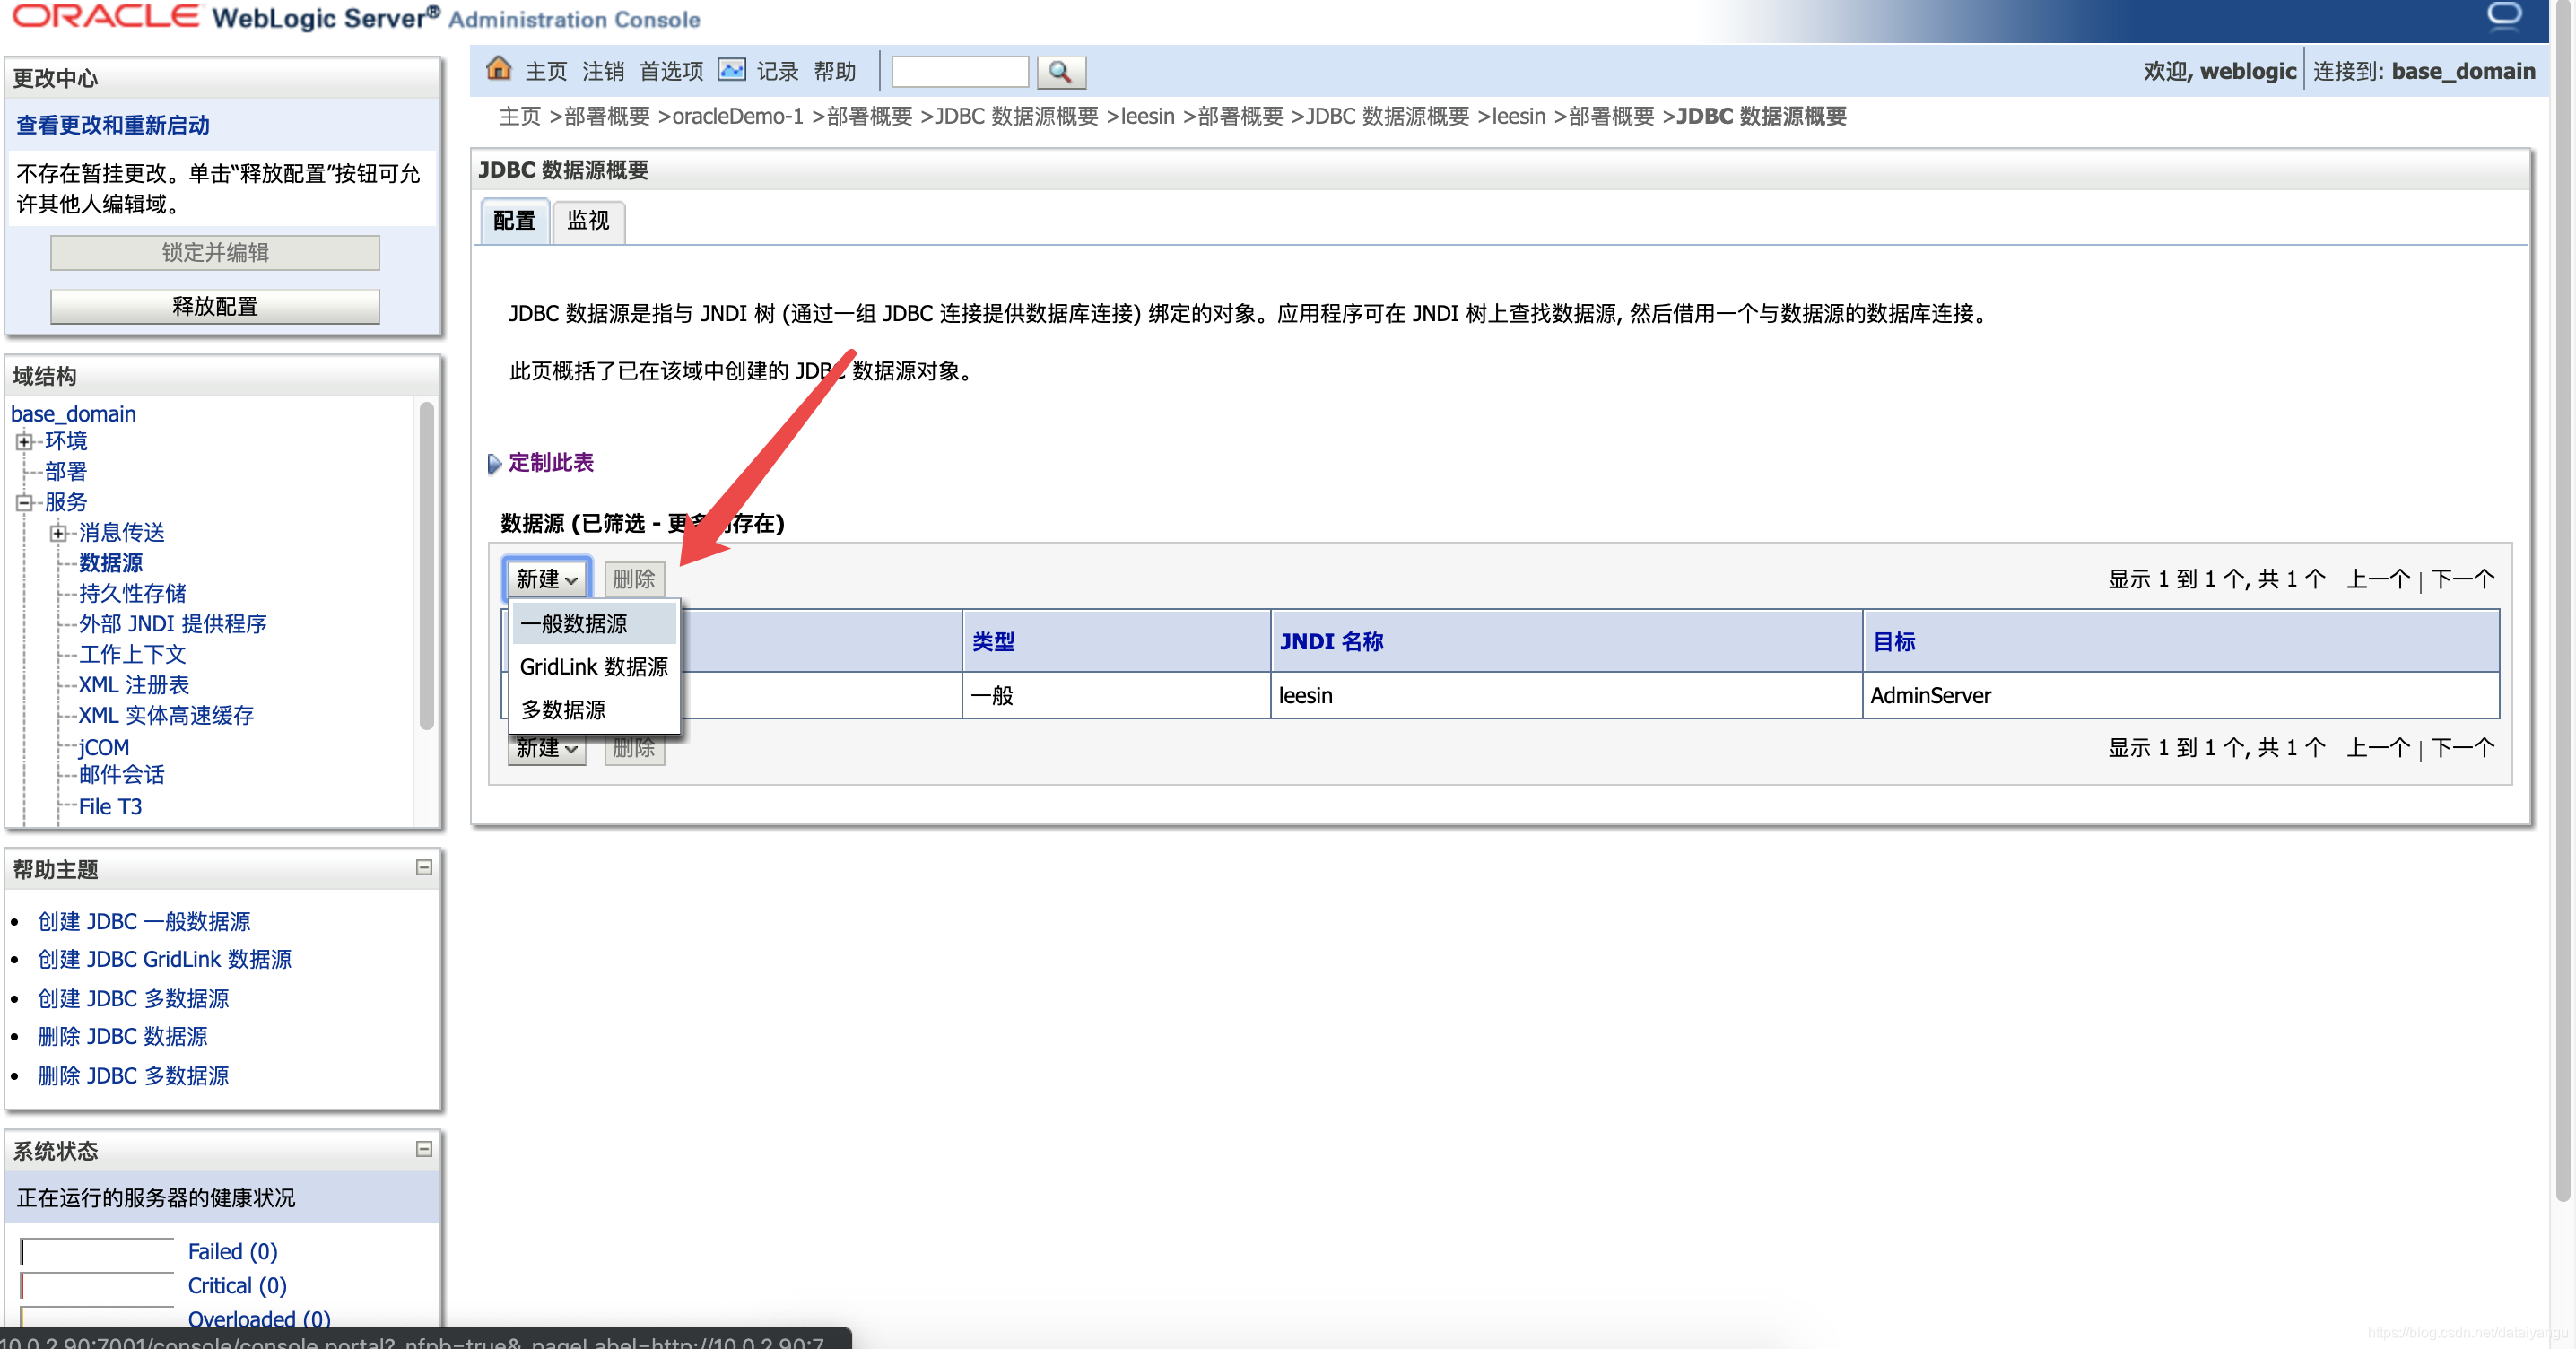This screenshot has height=1349, width=2576.
Task: Select 数据源 in the domain tree
Action: 111,563
